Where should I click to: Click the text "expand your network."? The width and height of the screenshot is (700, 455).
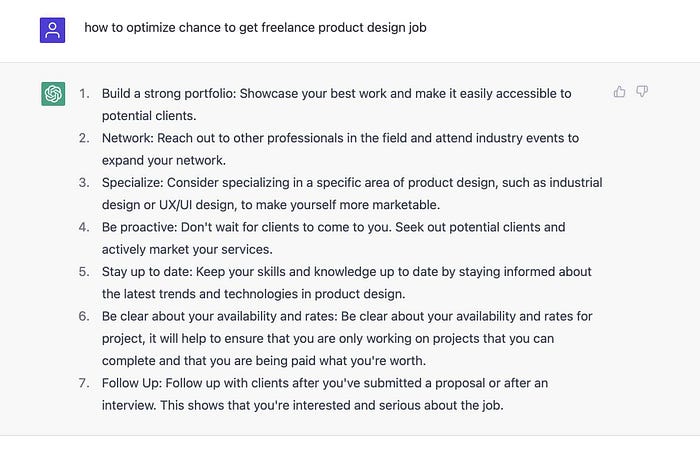click(164, 160)
